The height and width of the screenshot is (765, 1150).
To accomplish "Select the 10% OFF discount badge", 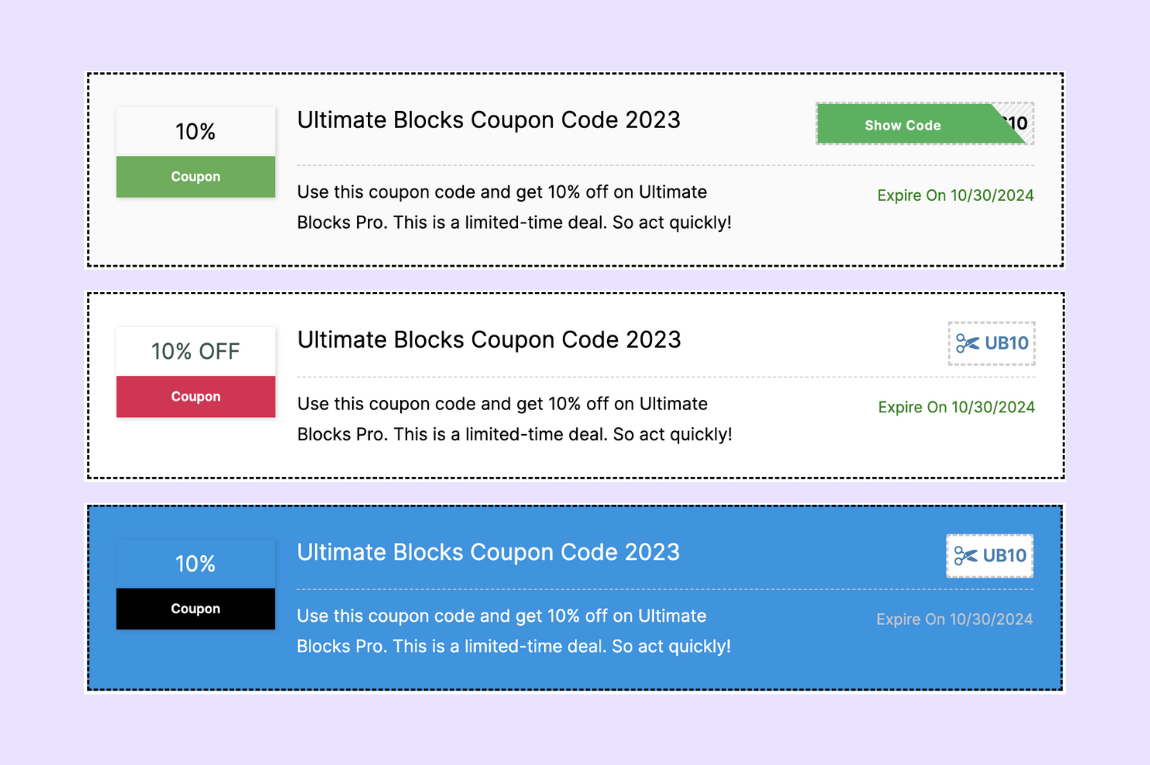I will coord(196,351).
